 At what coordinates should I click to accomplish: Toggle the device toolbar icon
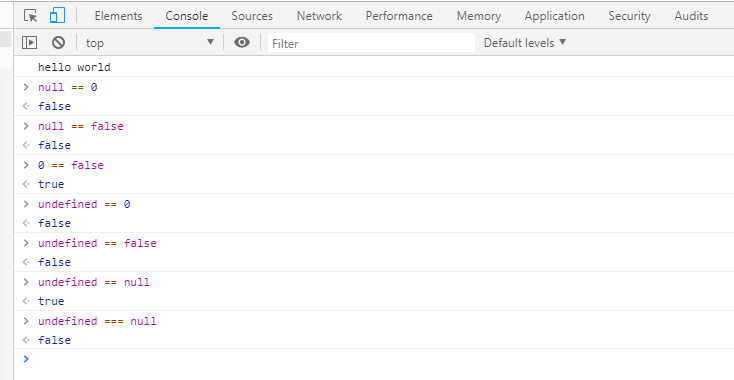57,16
